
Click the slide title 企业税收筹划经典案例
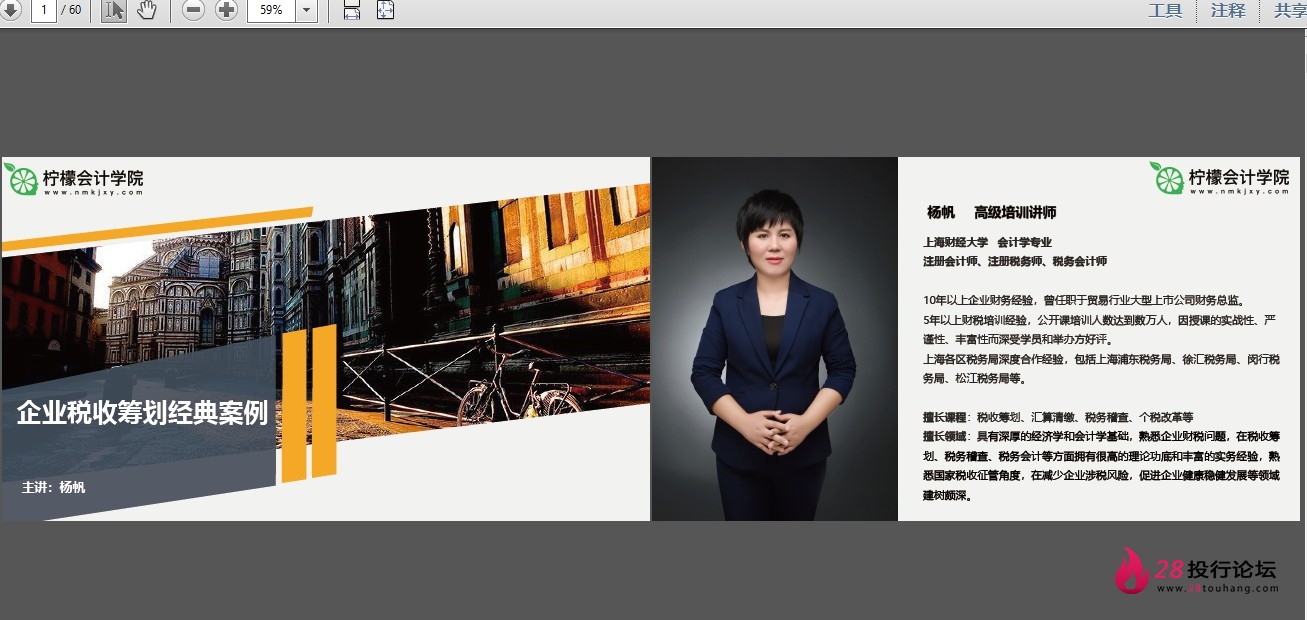142,413
